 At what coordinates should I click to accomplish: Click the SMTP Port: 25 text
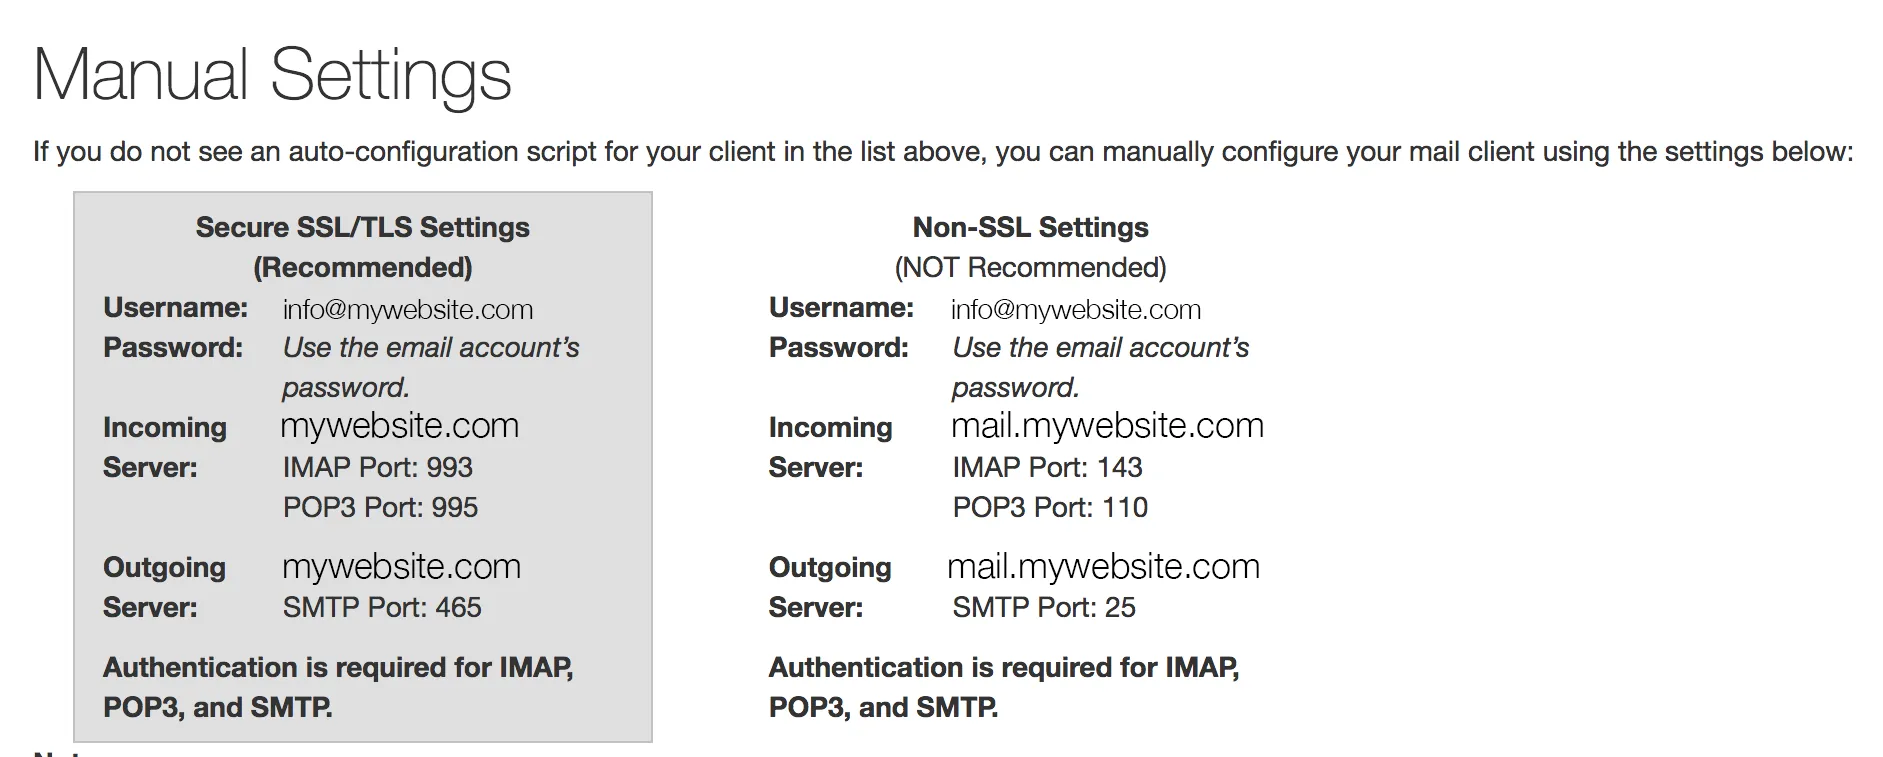(x=1043, y=608)
